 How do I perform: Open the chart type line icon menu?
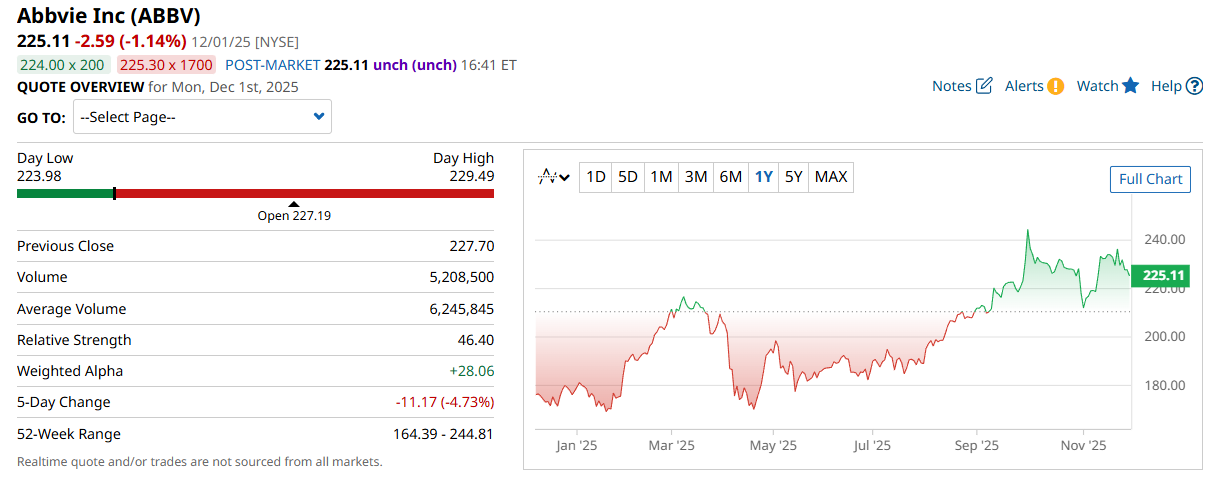[547, 177]
